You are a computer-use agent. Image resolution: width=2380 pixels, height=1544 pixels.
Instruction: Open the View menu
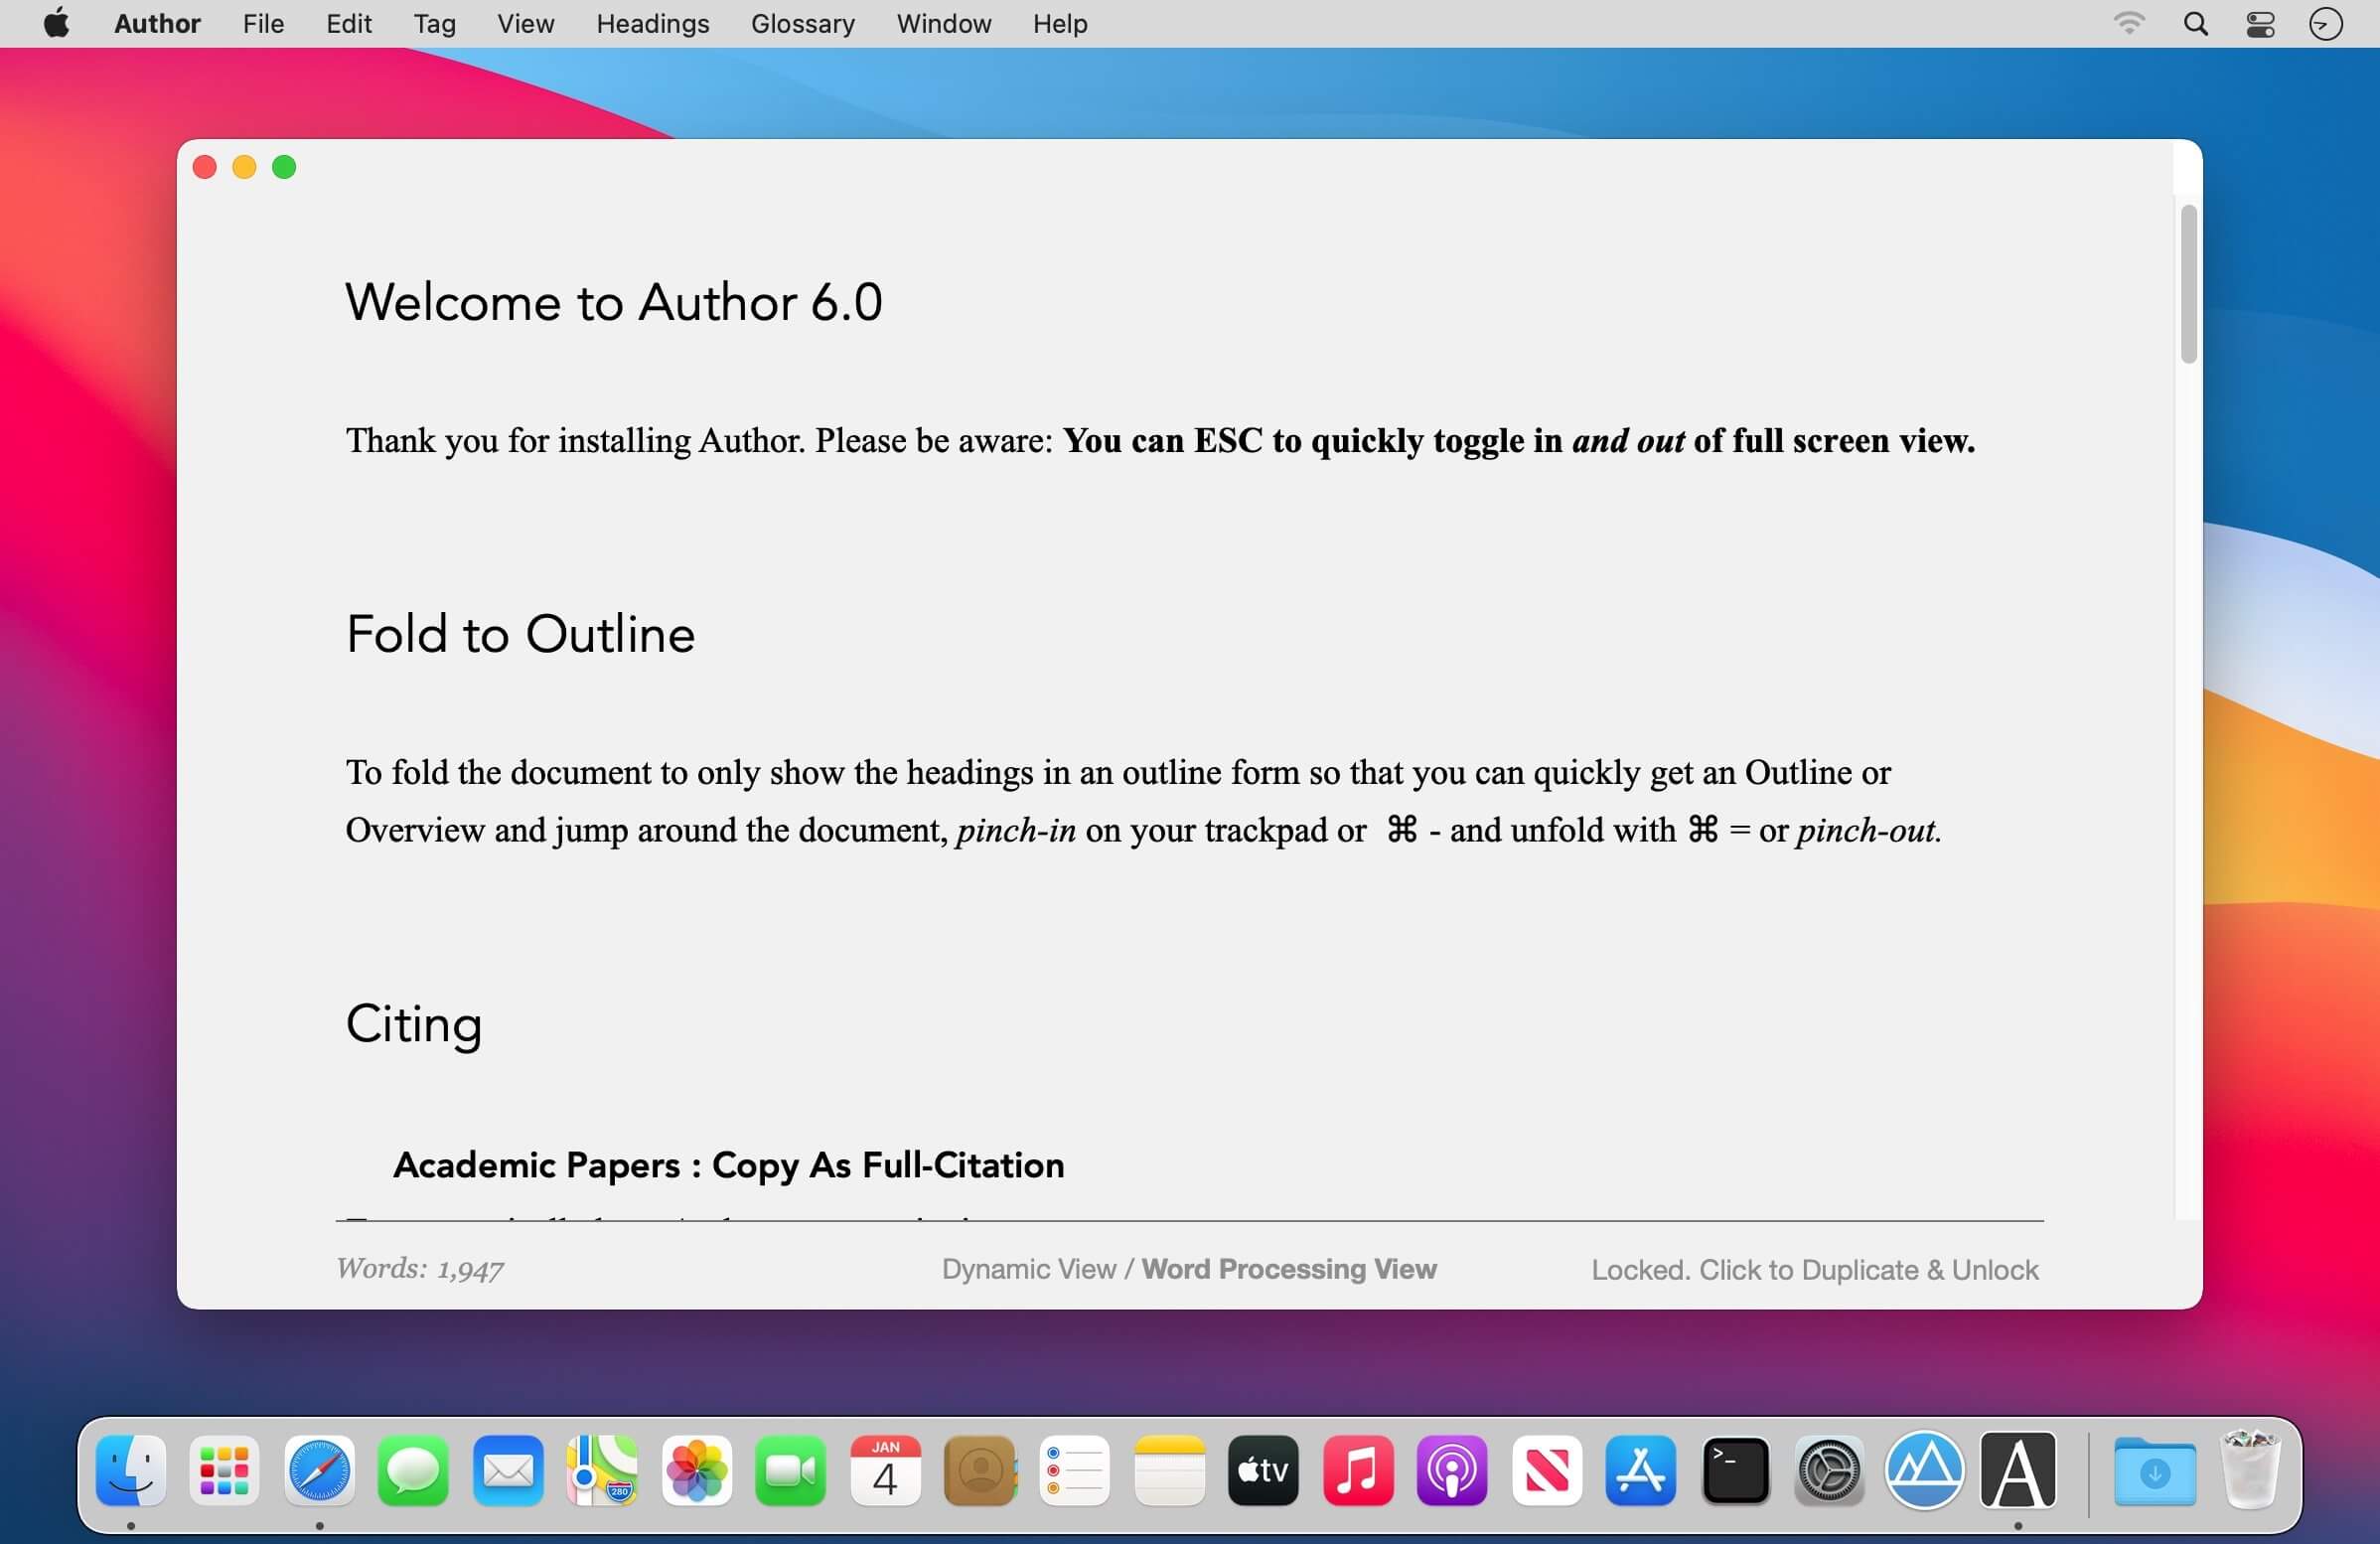[525, 24]
